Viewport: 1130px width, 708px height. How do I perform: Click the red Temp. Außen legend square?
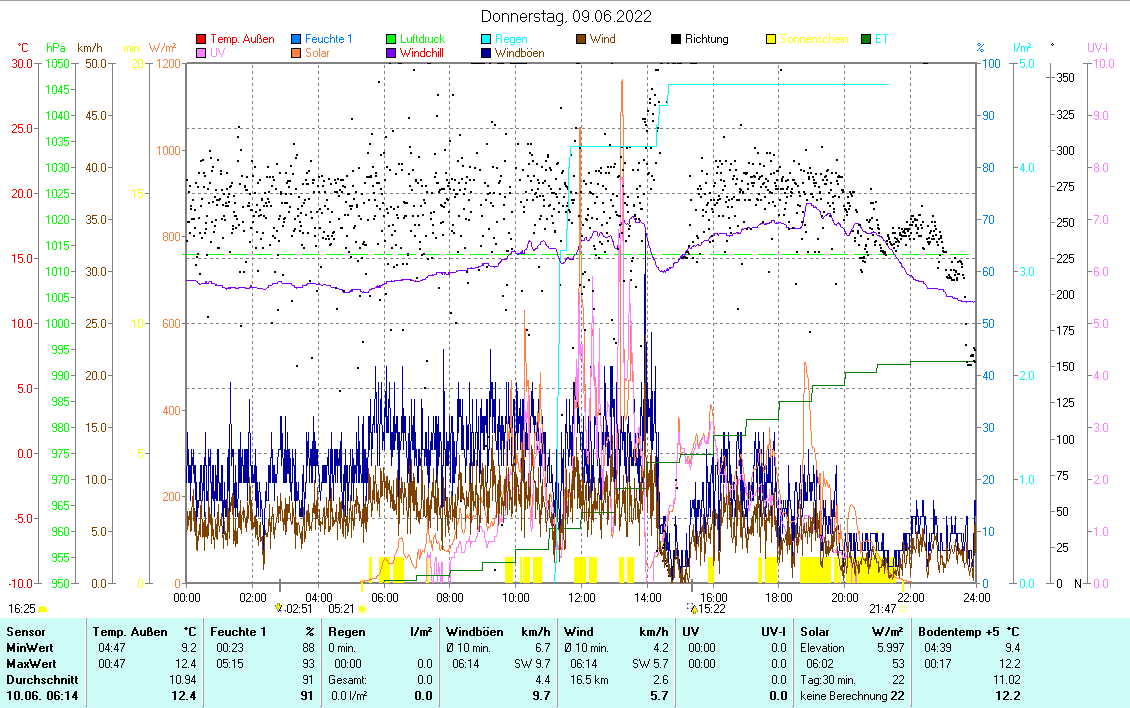(201, 39)
